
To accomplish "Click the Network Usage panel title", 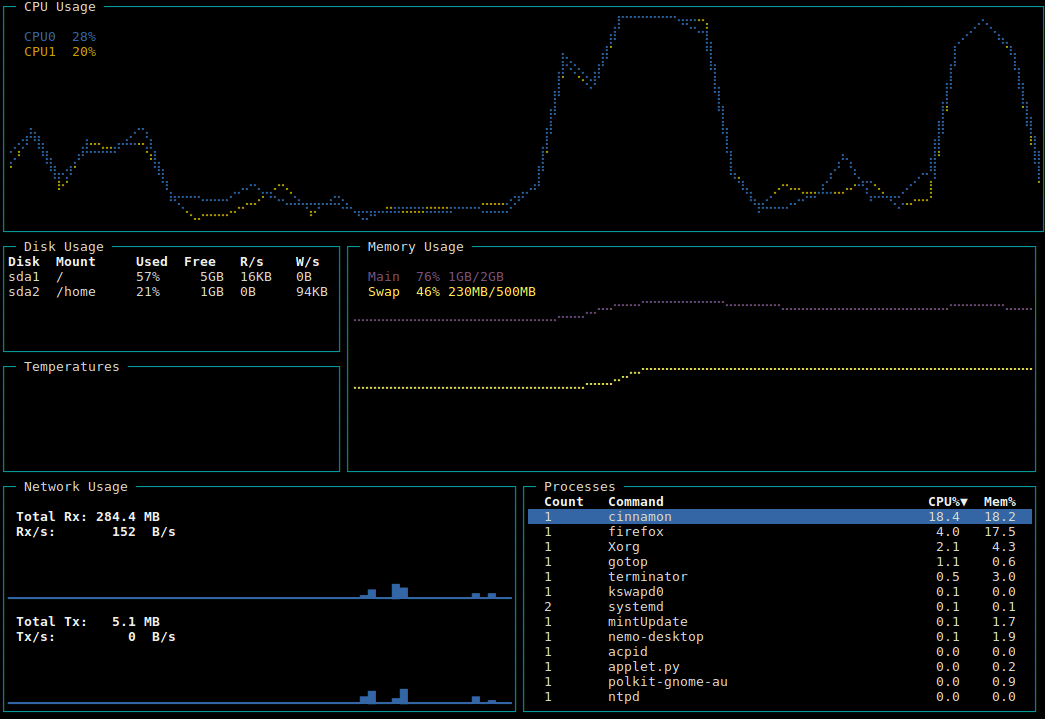I will [x=76, y=487].
